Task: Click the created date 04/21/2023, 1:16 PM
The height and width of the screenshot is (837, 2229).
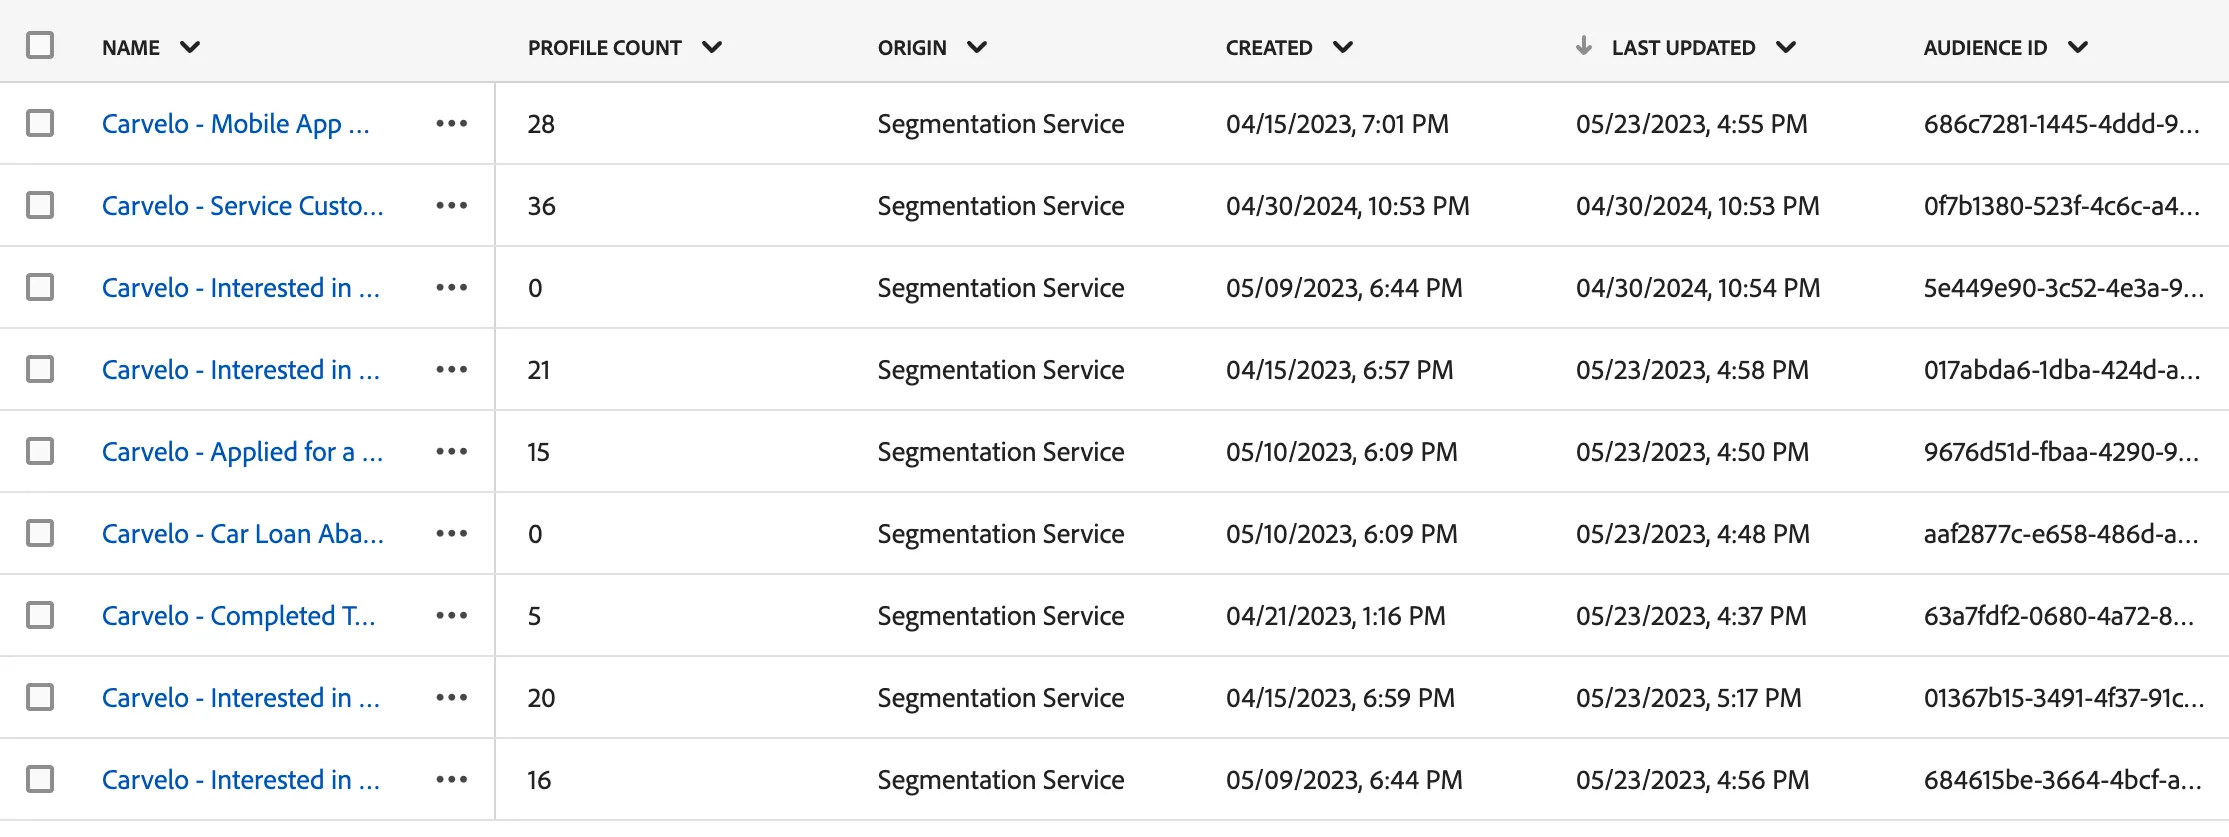Action: (1336, 616)
